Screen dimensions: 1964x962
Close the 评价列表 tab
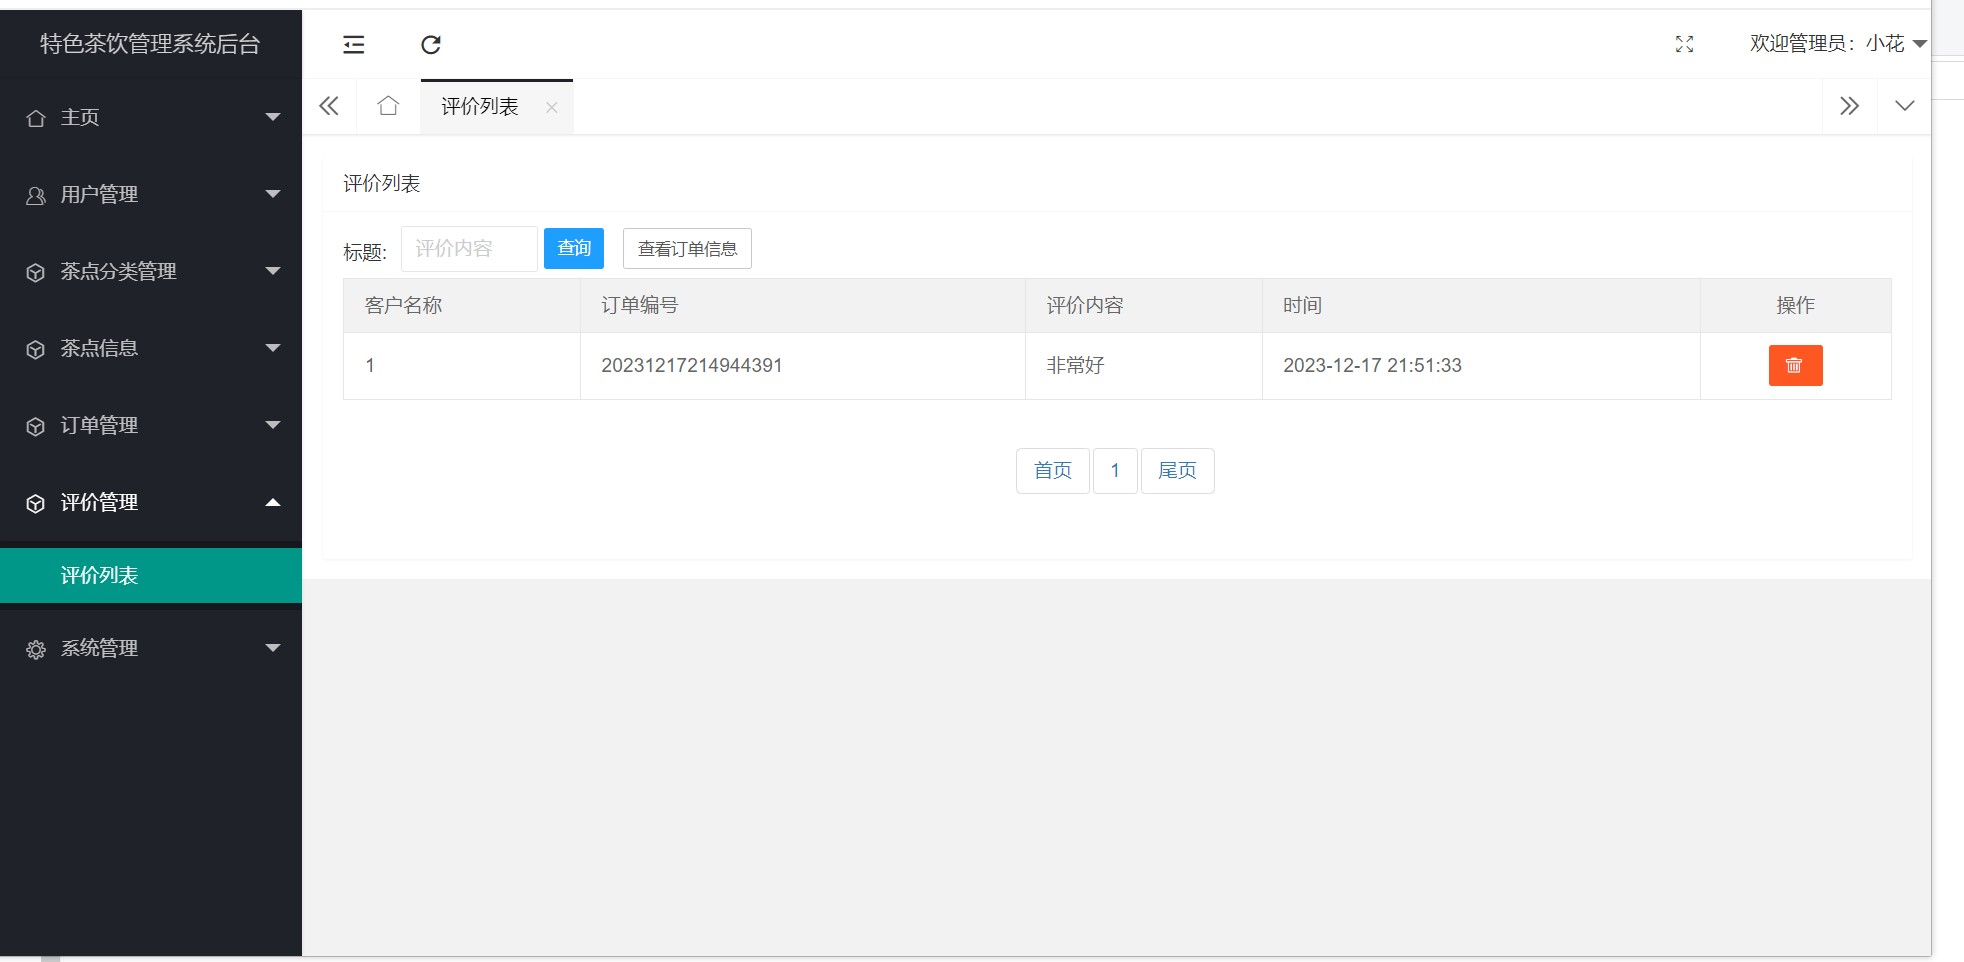551,107
